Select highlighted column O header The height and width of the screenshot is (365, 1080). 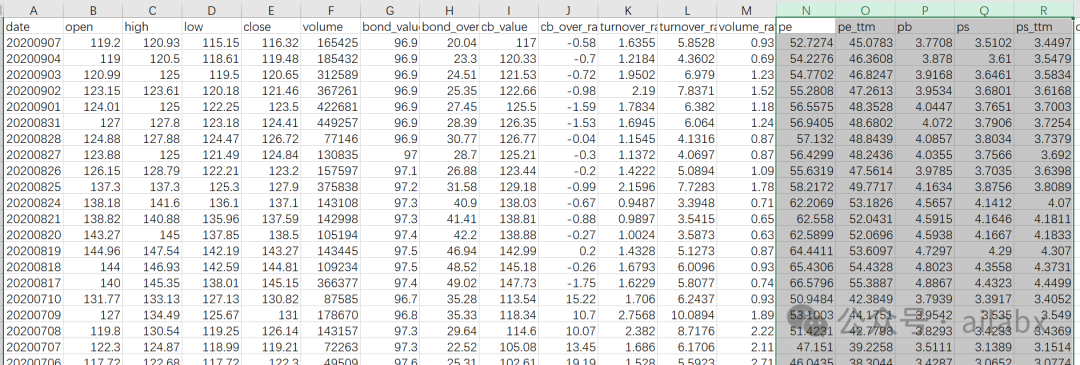(865, 10)
